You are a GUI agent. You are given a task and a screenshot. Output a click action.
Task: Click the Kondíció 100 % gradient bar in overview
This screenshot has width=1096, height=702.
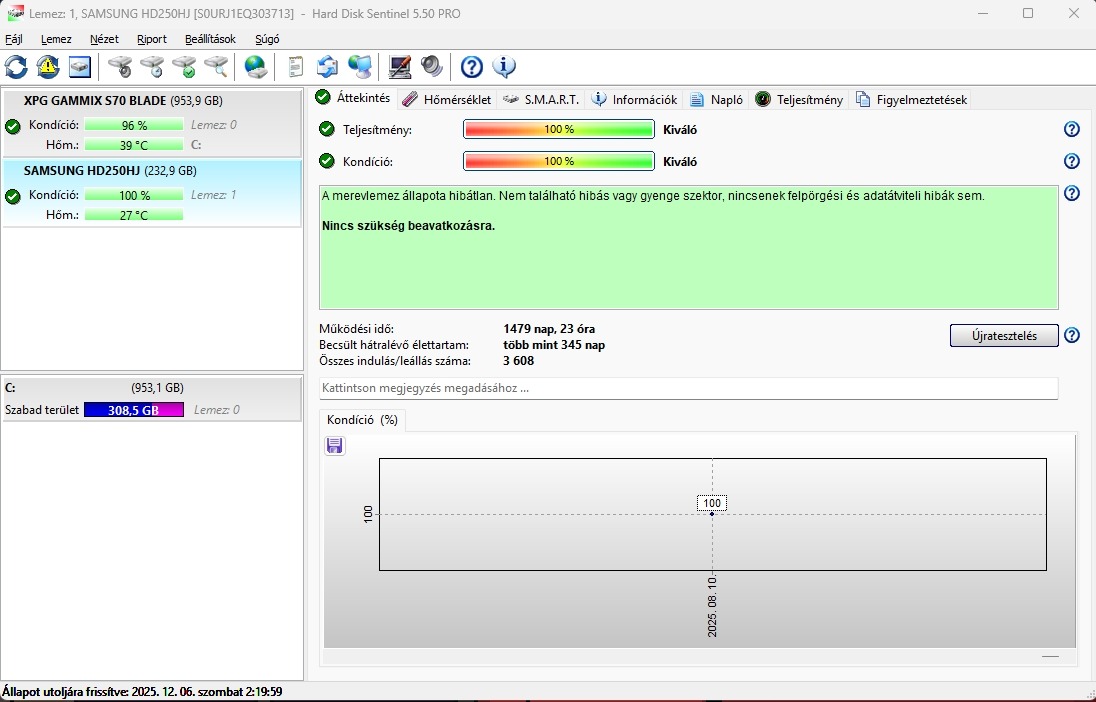pos(558,162)
